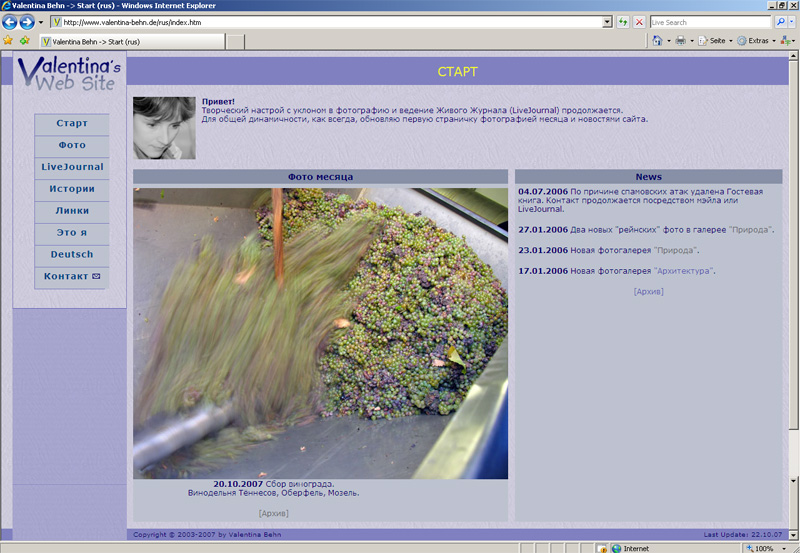
Task: Go to the browser Home page icon
Action: [657, 41]
